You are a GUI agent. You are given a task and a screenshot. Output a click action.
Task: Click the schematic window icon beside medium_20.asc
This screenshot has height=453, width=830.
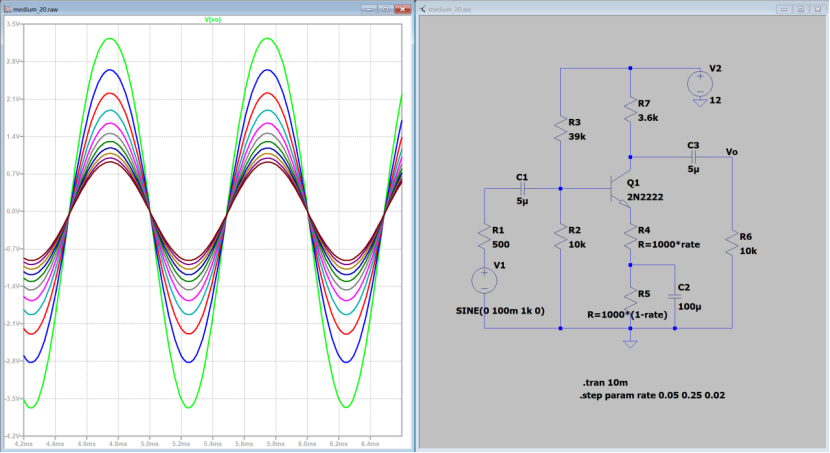[423, 9]
